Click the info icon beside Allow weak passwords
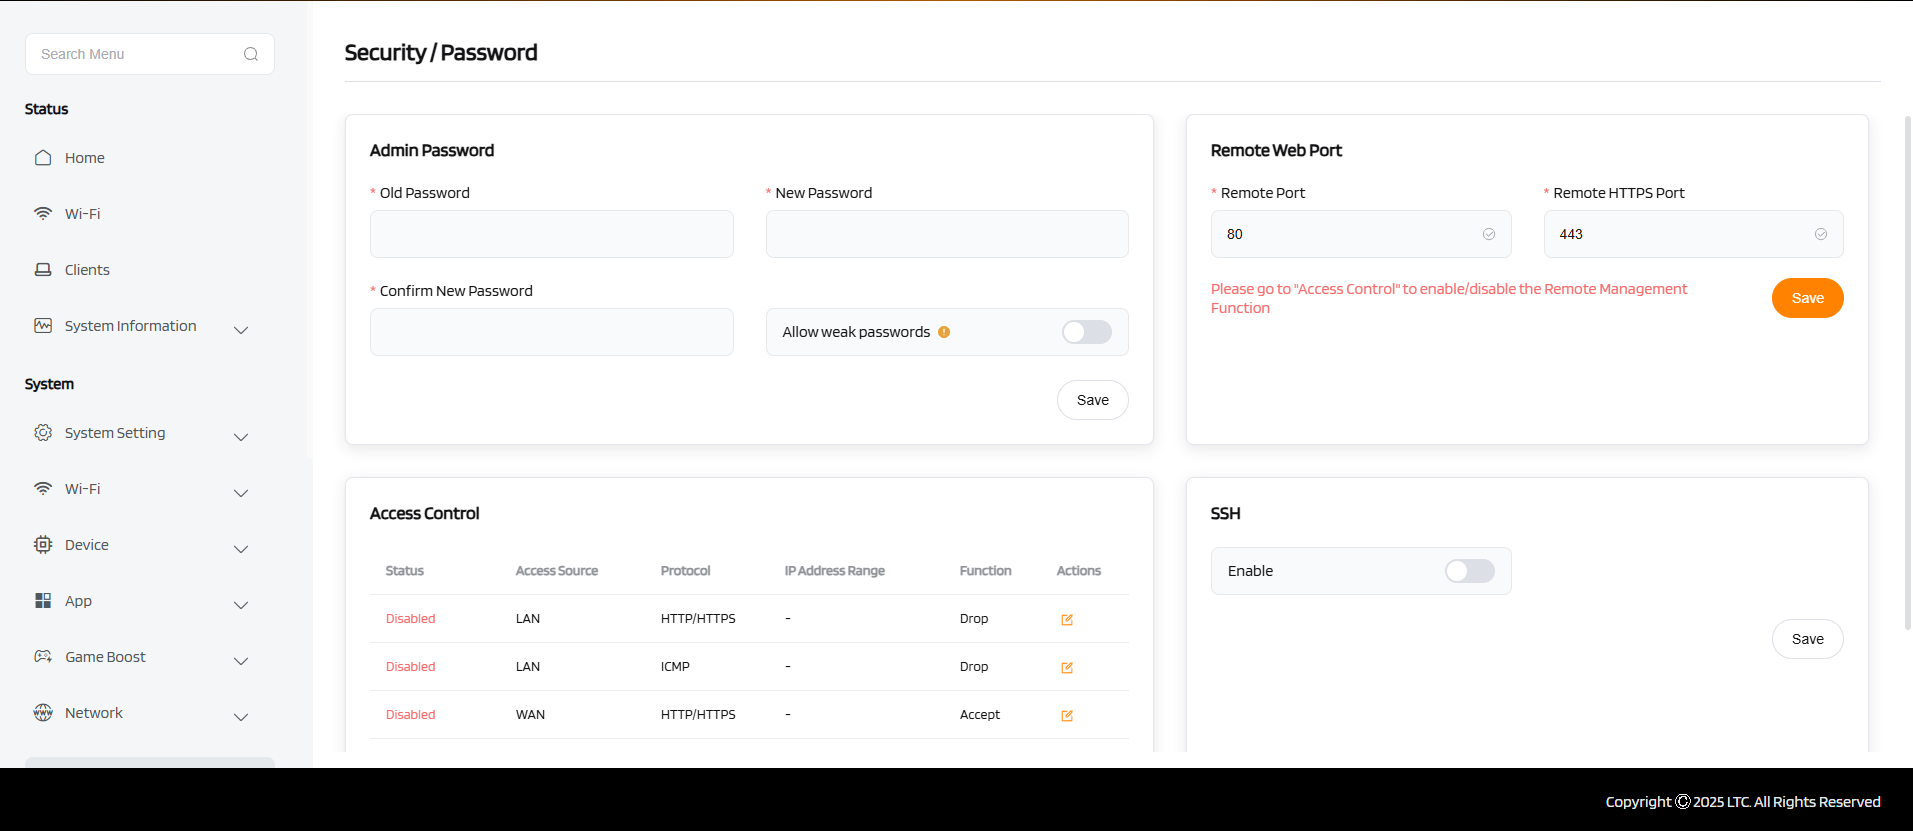Viewport: 1913px width, 831px height. click(944, 332)
